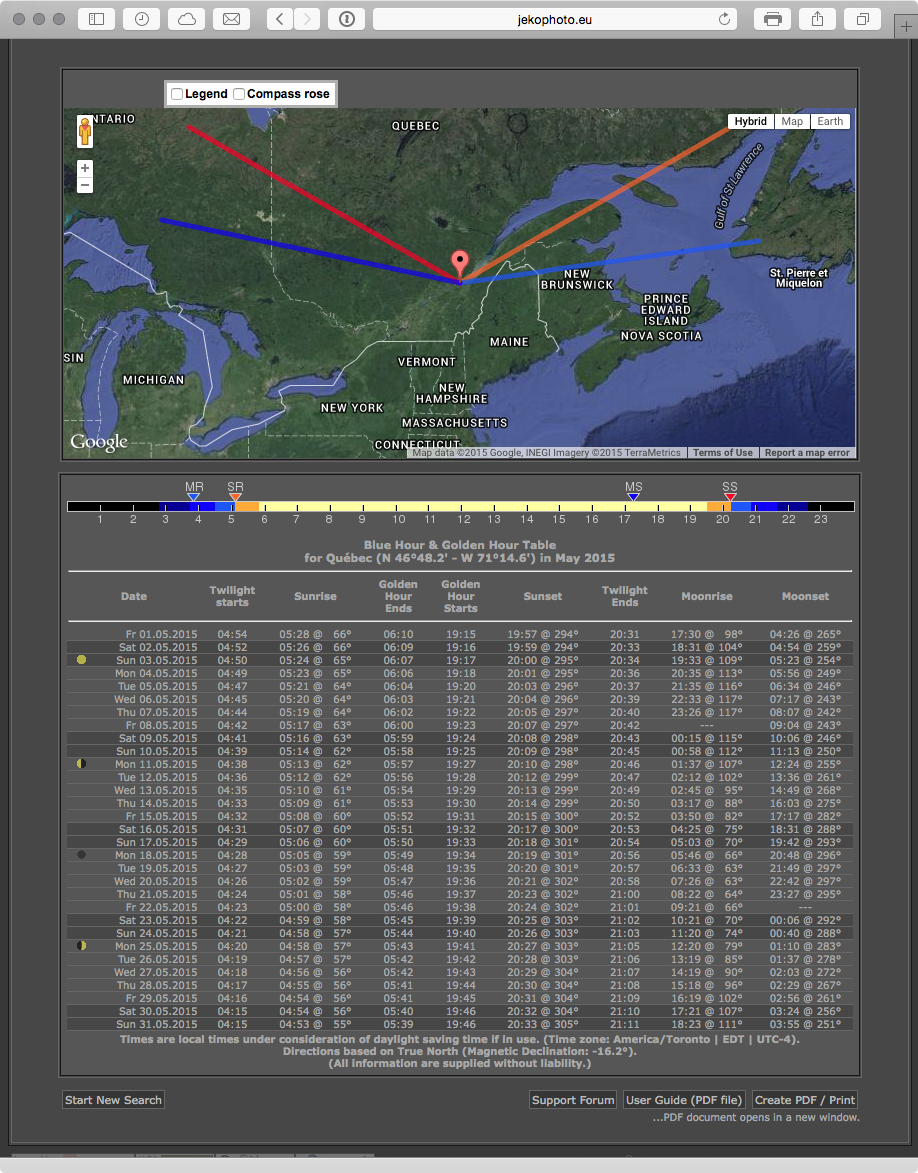Click the Google logo on the map

(x=99, y=442)
